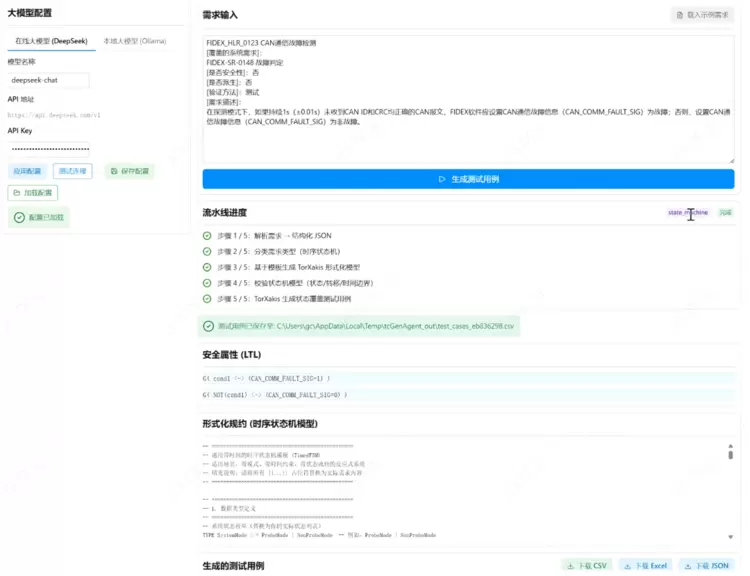Click the textarea resize handle corner
Screen dimensions: 750x576
pos(731,160)
